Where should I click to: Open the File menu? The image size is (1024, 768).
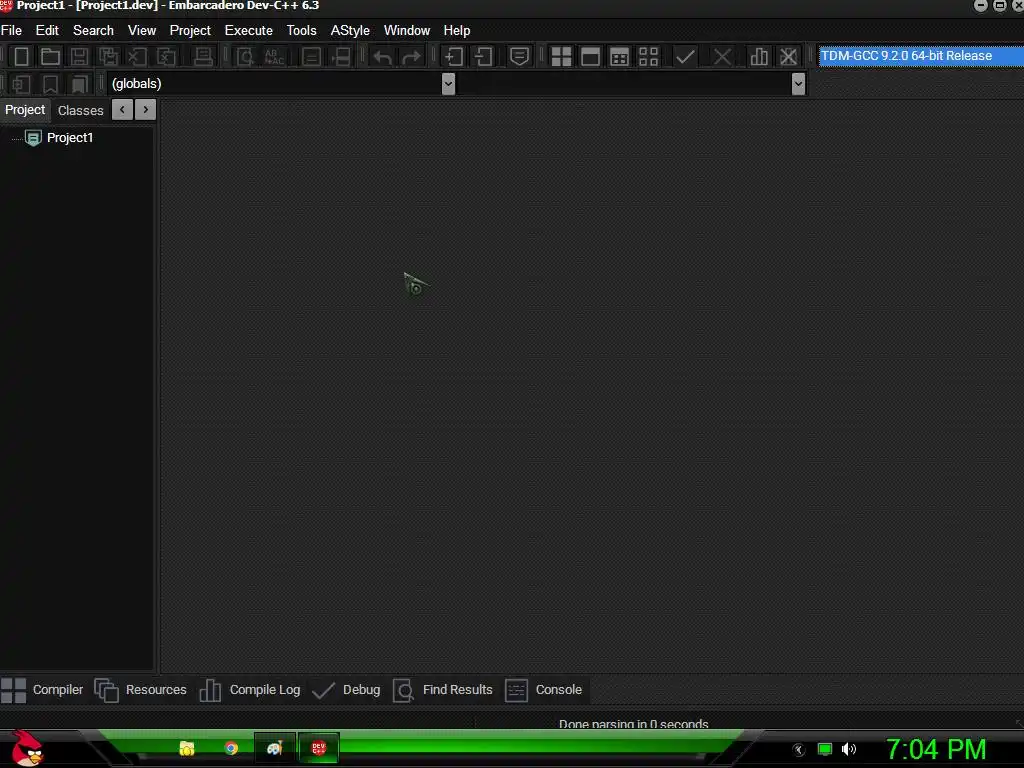pyautogui.click(x=11, y=31)
